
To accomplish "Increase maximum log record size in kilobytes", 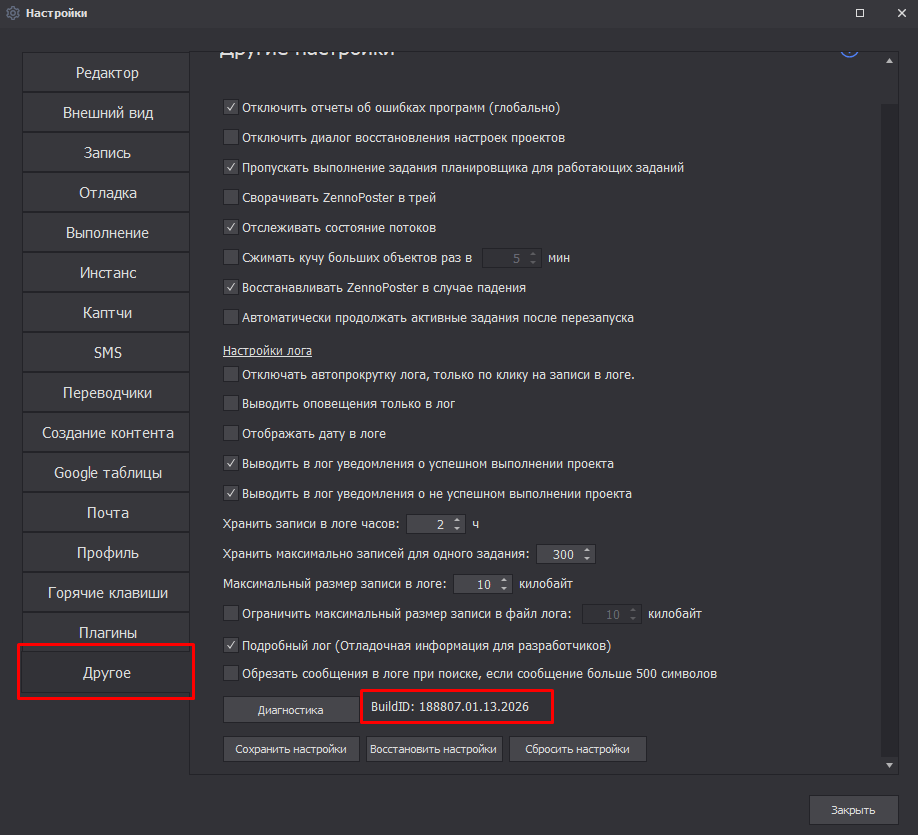I will 505,579.
